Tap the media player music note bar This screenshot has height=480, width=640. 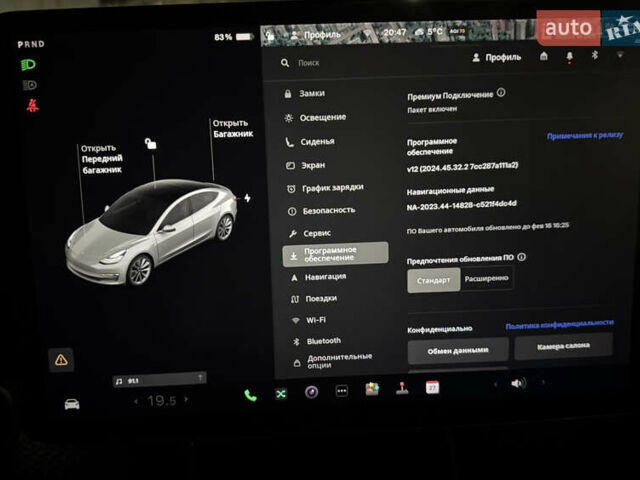click(x=159, y=380)
